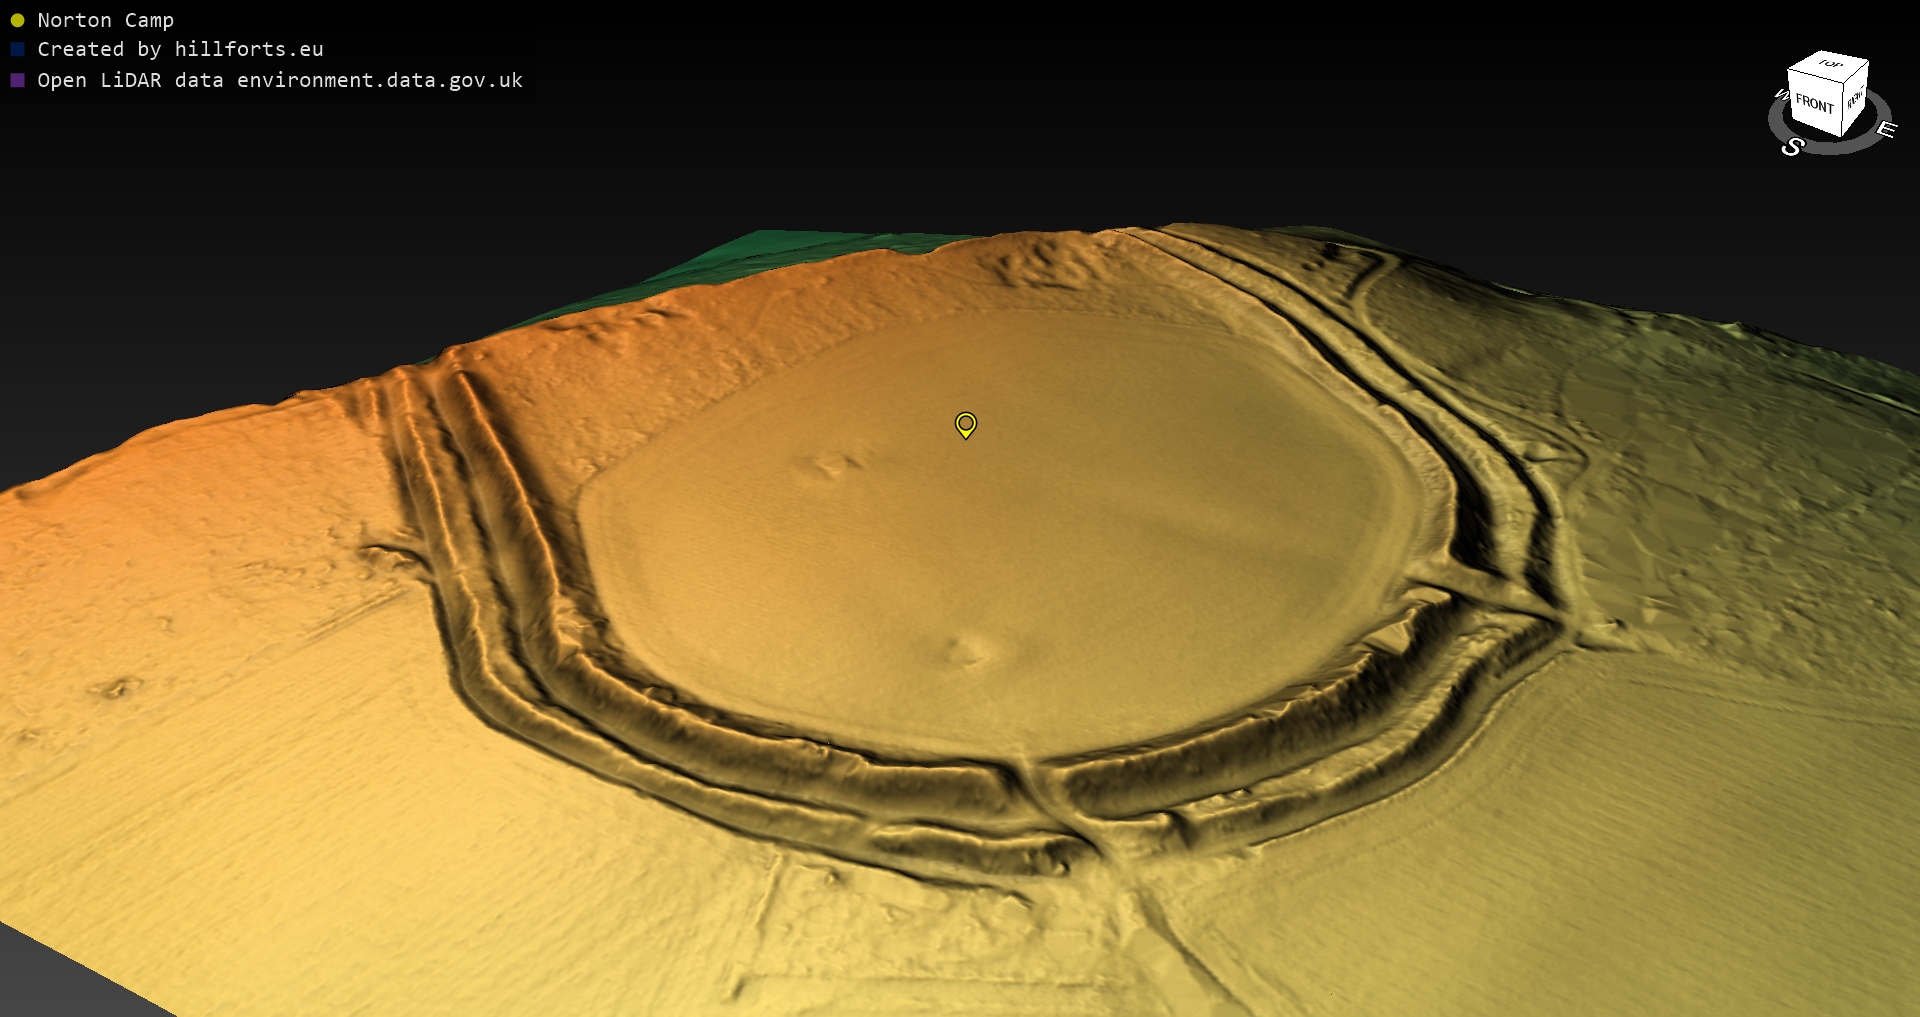
Task: Click the E compass letter
Action: (1886, 129)
